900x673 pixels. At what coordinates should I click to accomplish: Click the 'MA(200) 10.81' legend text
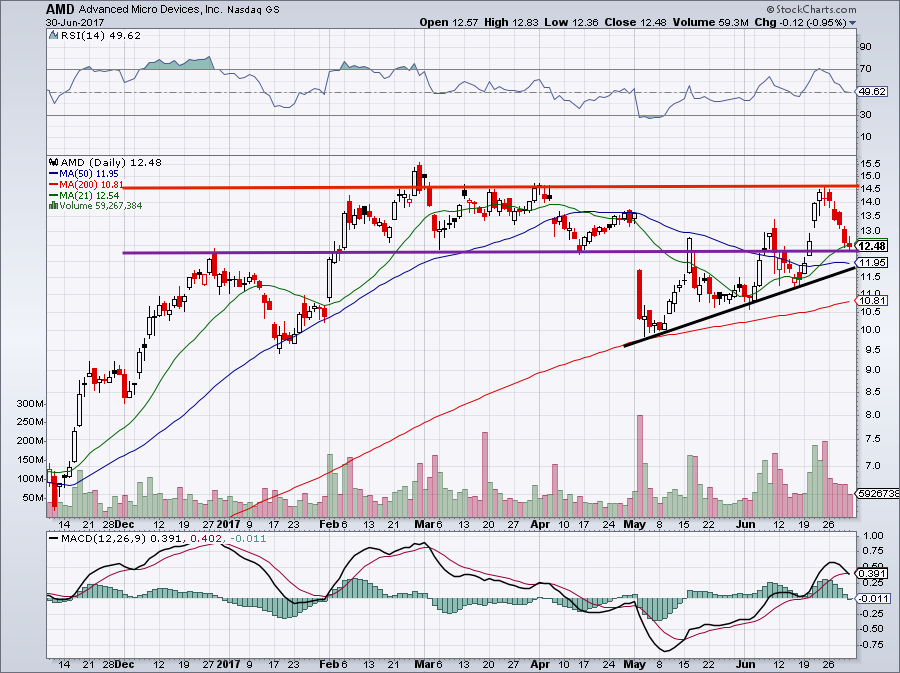pos(92,184)
